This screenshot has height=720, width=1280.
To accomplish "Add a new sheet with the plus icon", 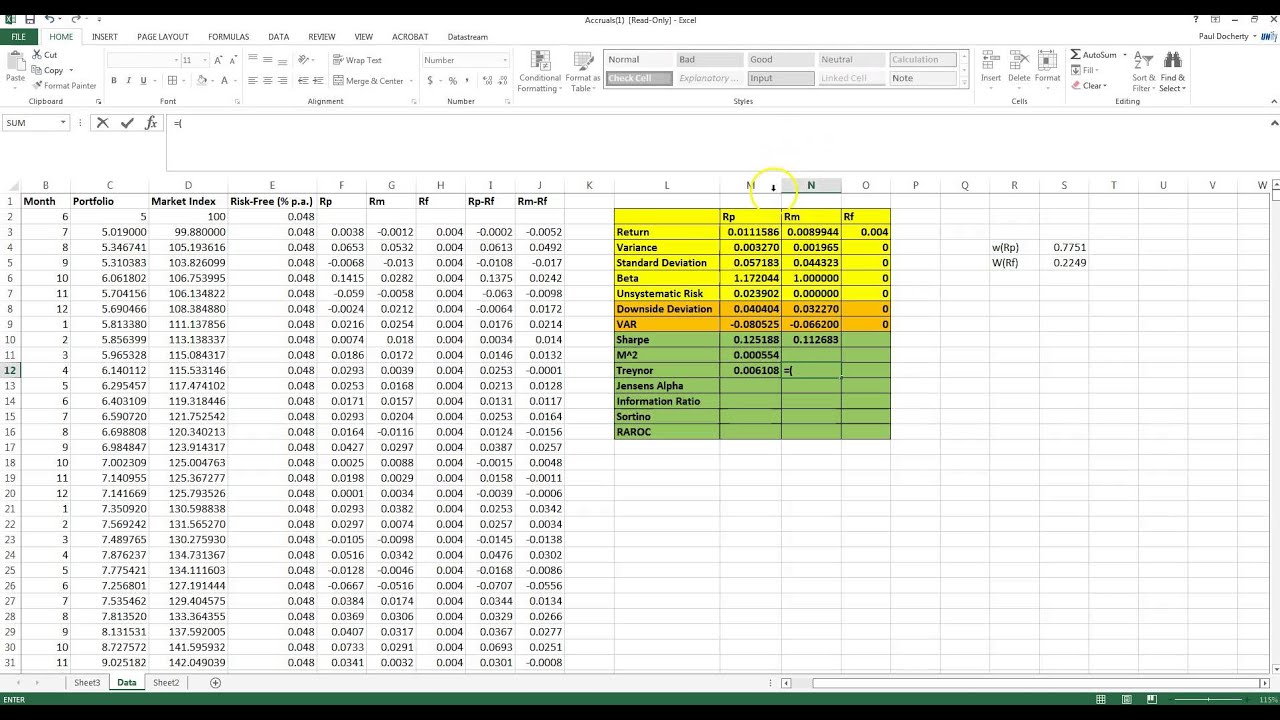I will [x=215, y=683].
